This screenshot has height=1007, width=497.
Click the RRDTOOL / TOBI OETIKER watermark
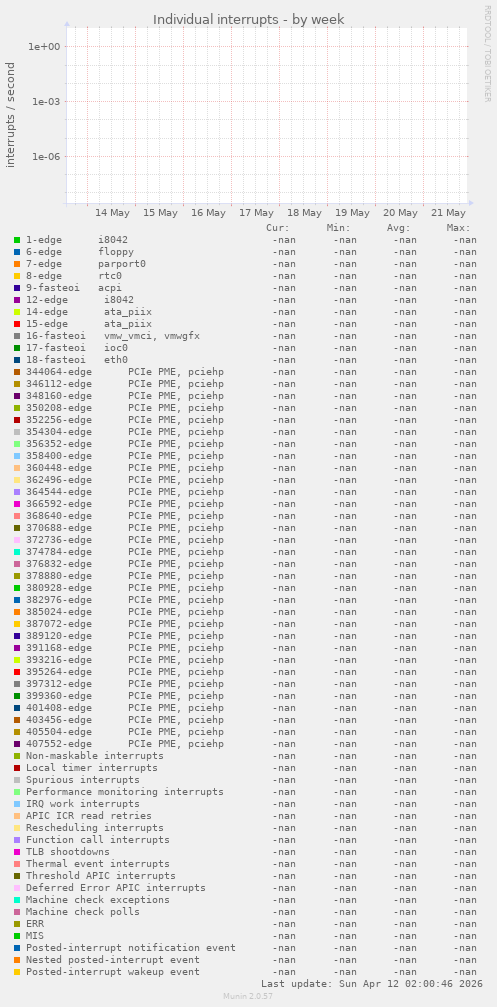click(x=487, y=53)
